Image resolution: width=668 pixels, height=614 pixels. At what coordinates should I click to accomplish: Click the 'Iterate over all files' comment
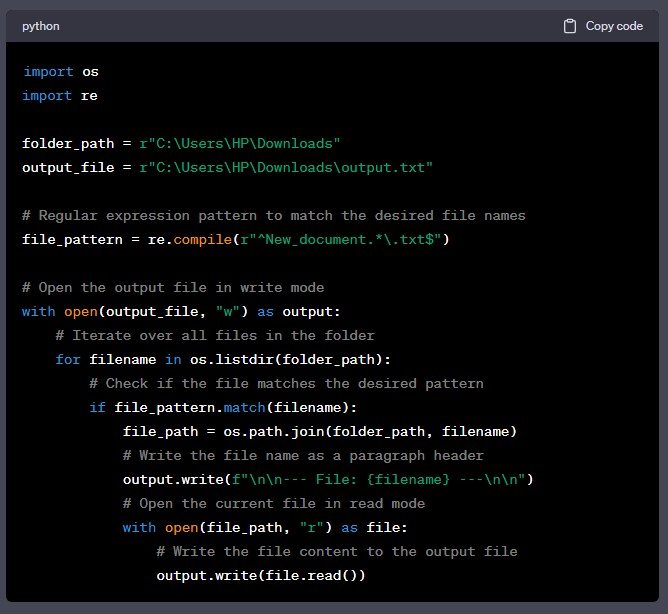pos(215,336)
